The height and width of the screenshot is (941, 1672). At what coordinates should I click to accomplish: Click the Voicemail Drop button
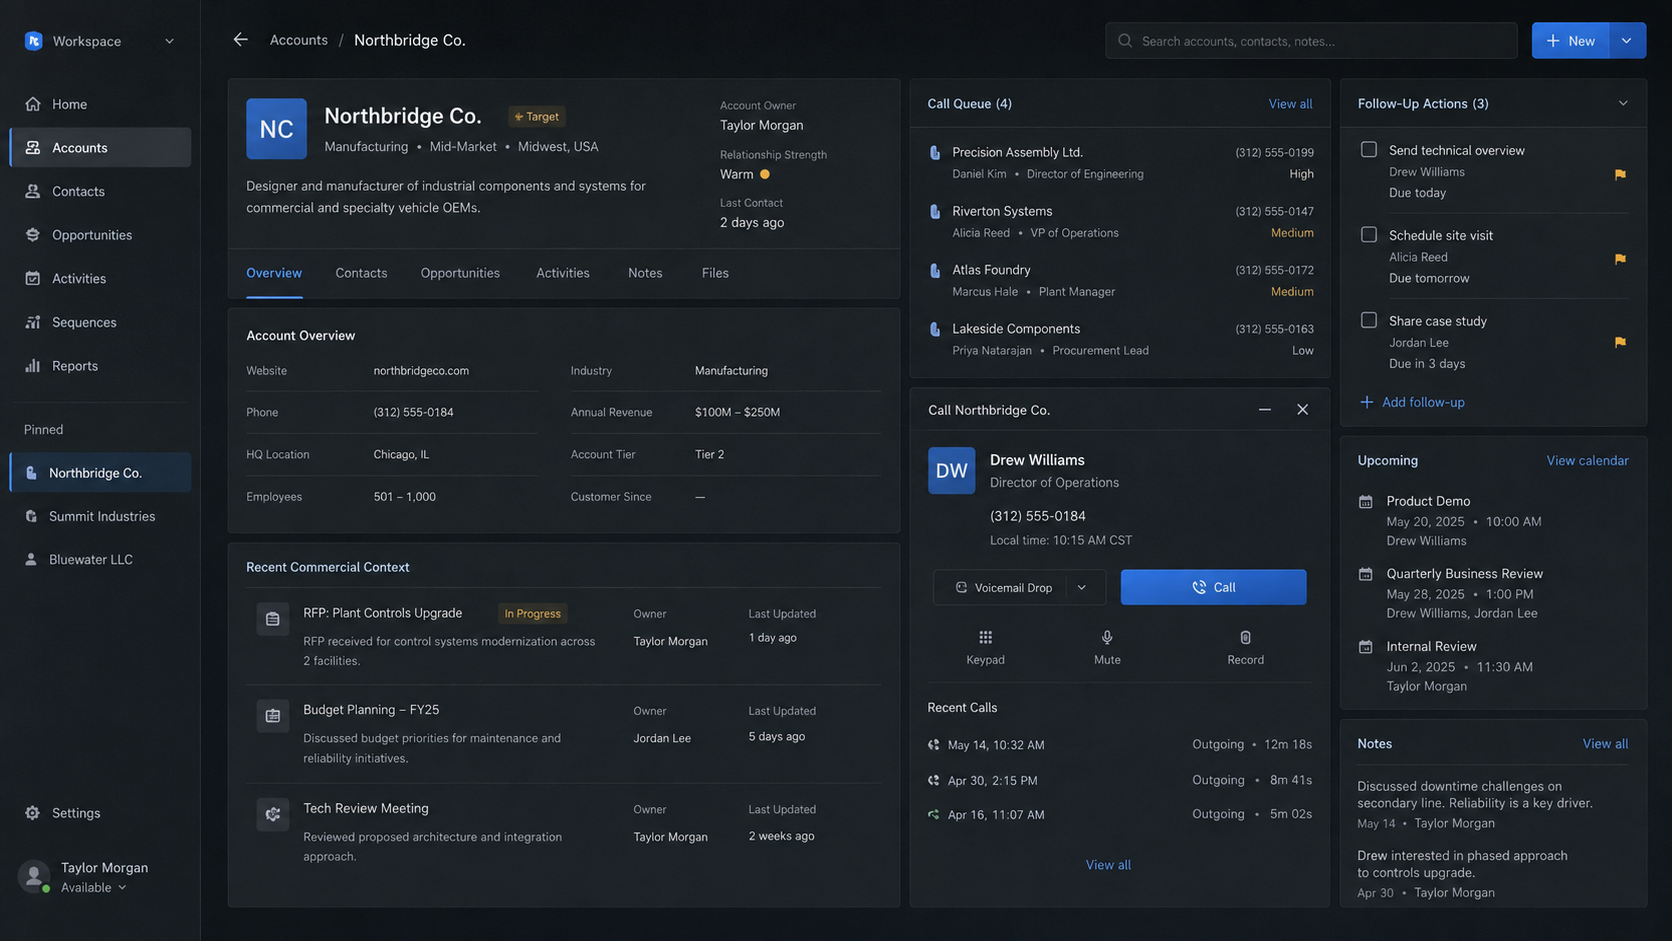(x=1002, y=588)
